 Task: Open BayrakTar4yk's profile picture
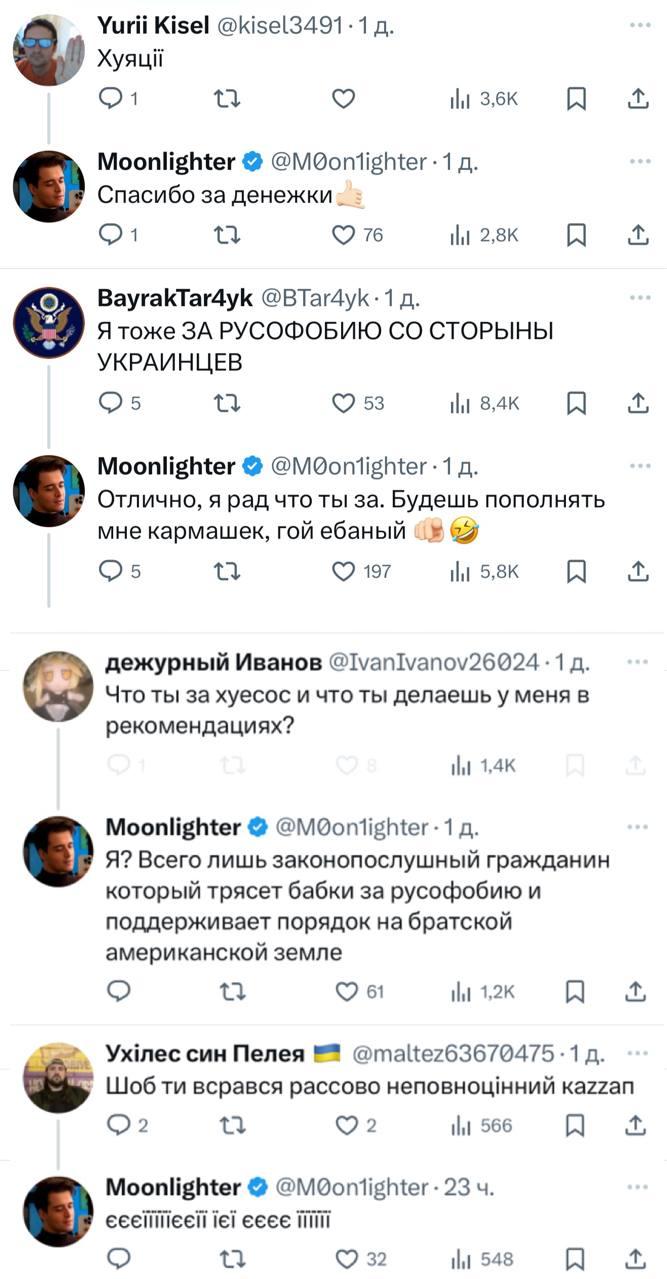point(49,323)
